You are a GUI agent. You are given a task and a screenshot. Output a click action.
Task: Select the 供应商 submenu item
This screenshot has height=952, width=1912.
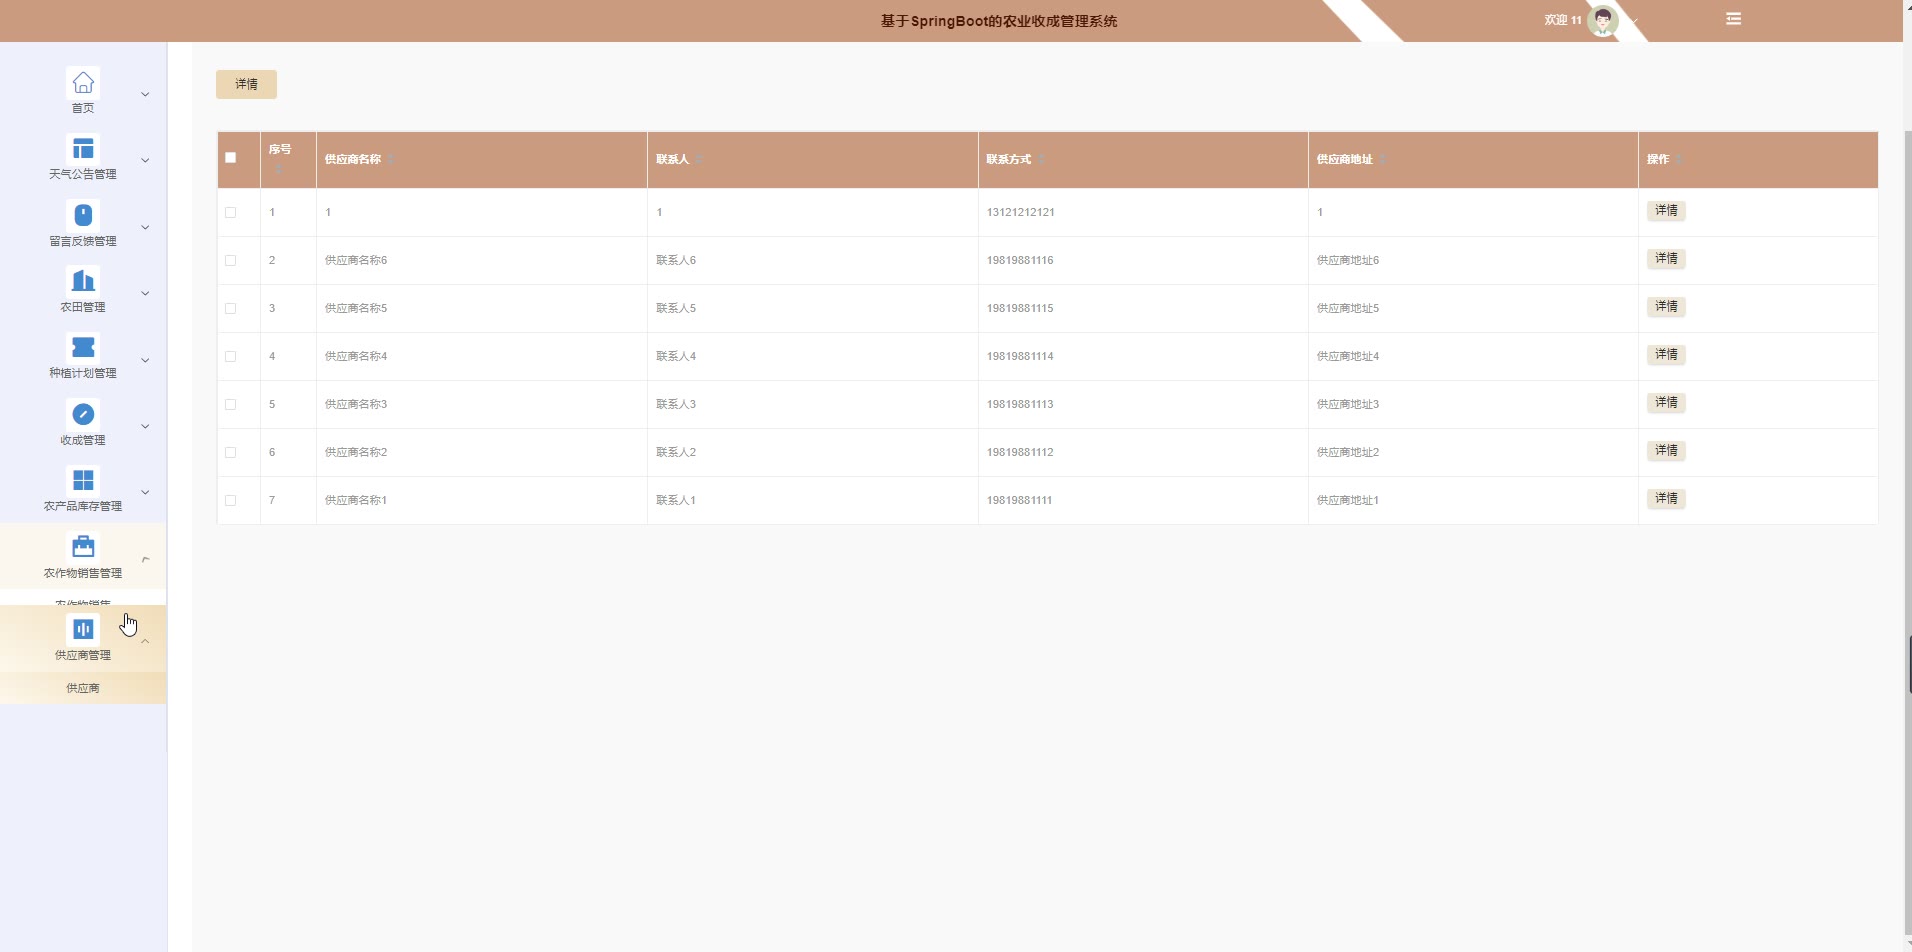tap(83, 688)
